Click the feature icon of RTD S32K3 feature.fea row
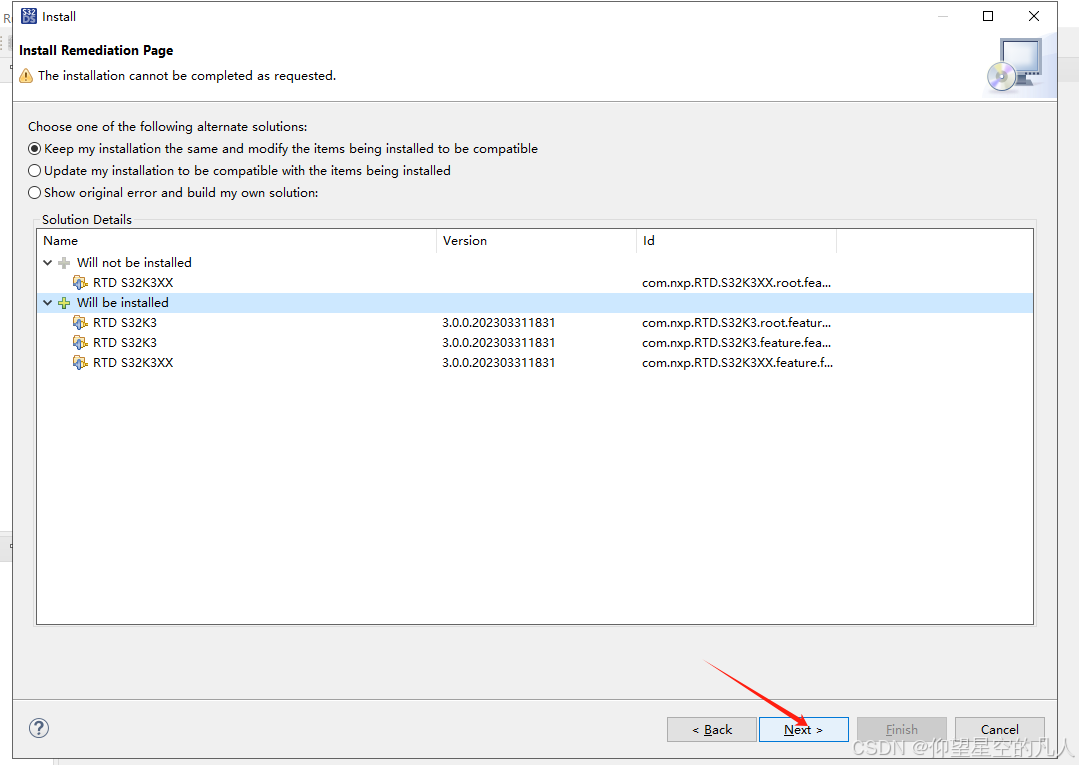The height and width of the screenshot is (765, 1079). pyautogui.click(x=80, y=343)
